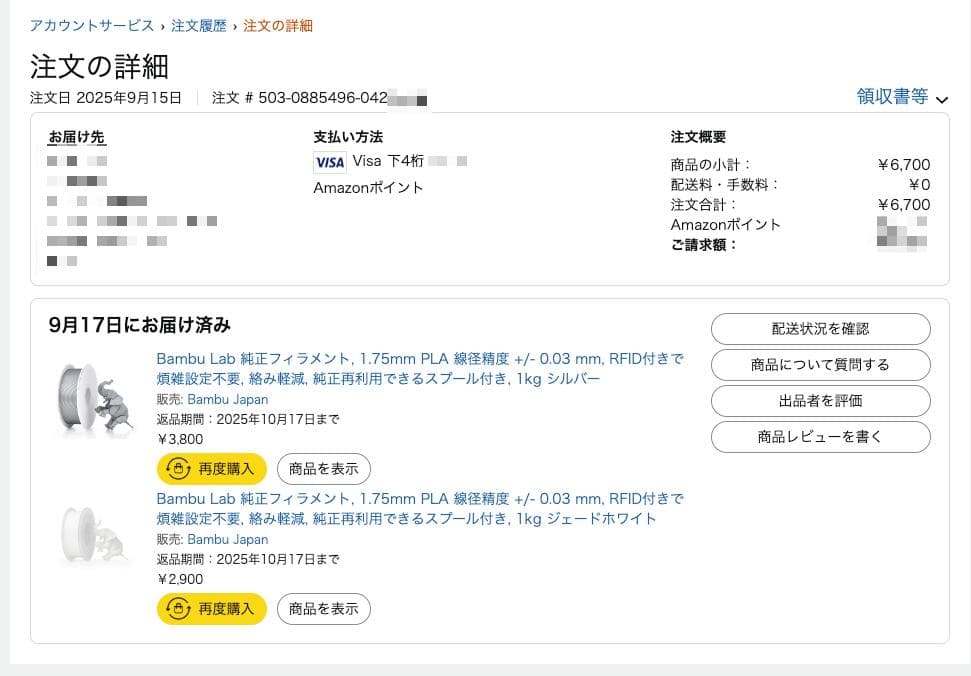Click Bambu Japan seller link for white item
This screenshot has height=676, width=971.
tap(227, 539)
